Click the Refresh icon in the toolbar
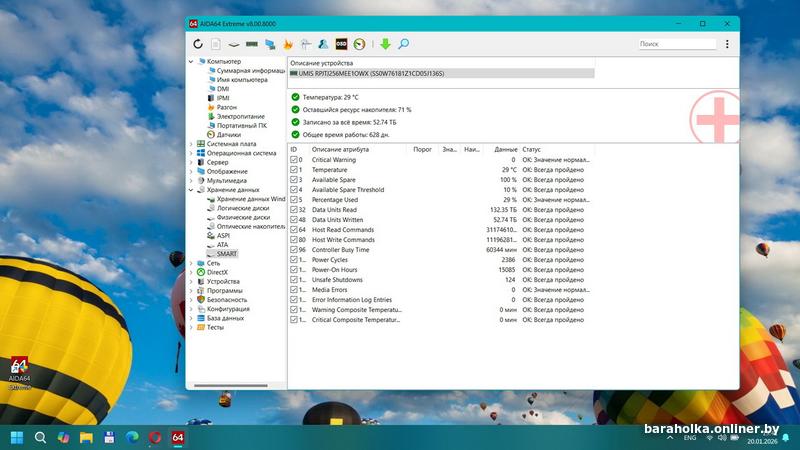Viewport: 800px width, 450px height. click(x=198, y=44)
